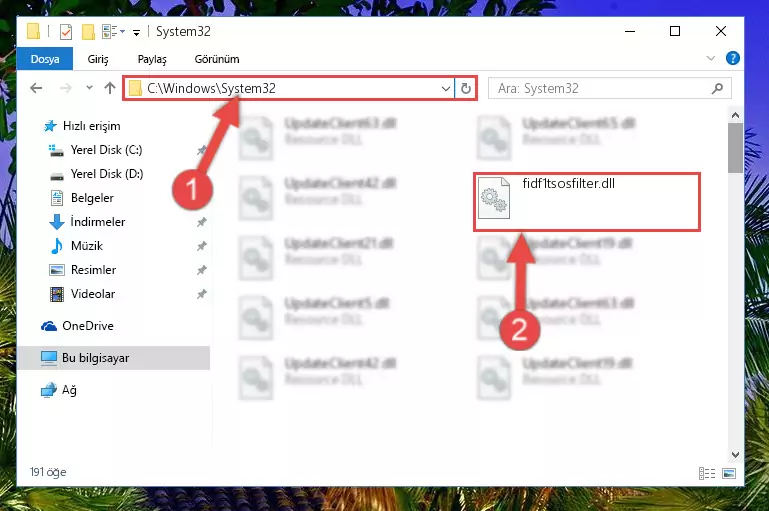Click the file list scroll down arrow
The image size is (769, 511).
coord(735,455)
